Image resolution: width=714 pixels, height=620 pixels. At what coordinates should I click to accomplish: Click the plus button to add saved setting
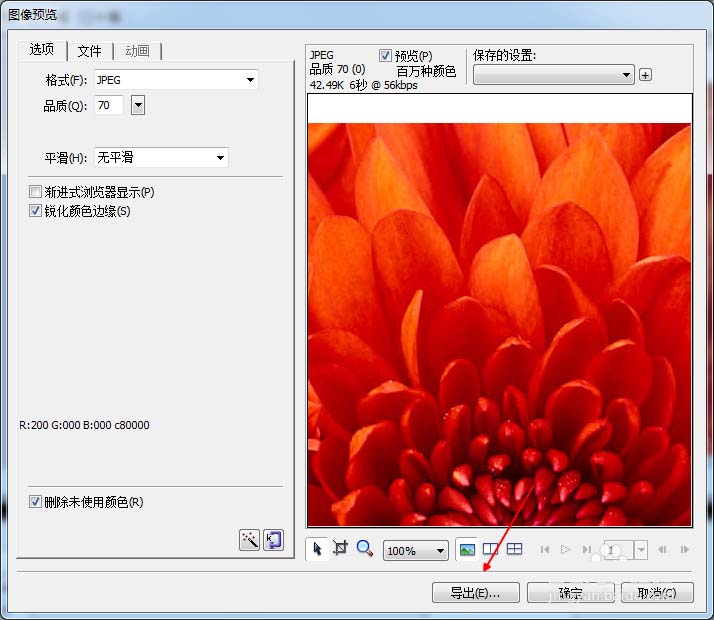pyautogui.click(x=645, y=75)
